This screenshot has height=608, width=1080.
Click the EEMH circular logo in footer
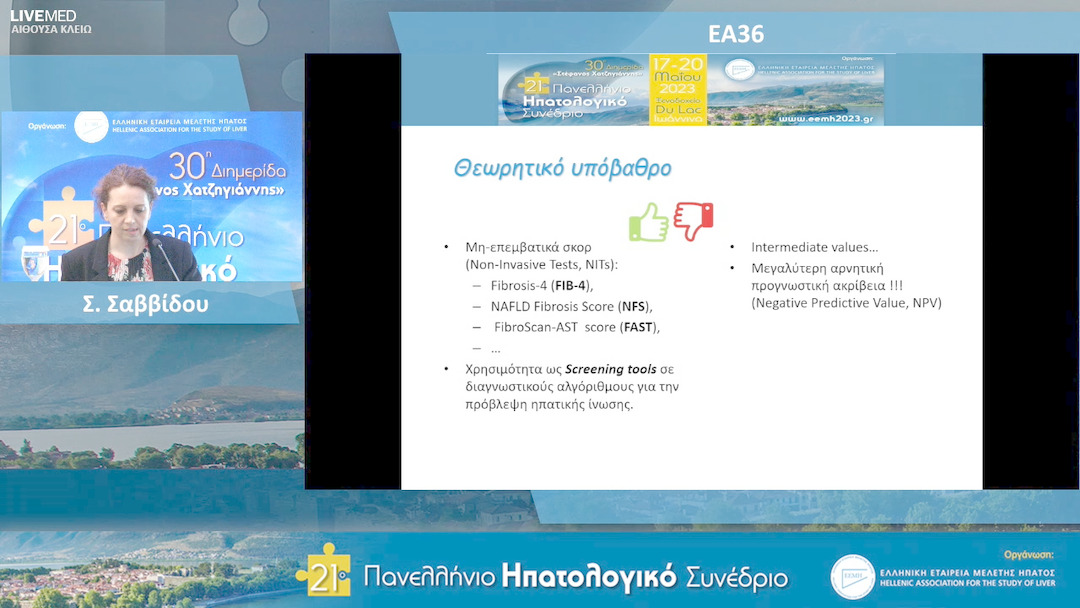pos(852,576)
